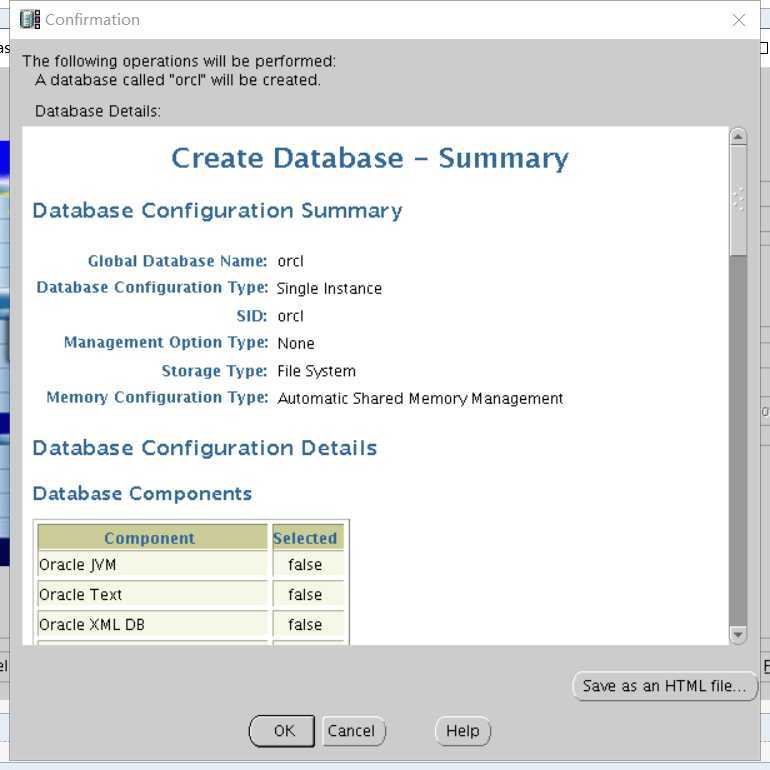
Task: Click the scroll down arrow of the summary pane
Action: click(x=738, y=635)
